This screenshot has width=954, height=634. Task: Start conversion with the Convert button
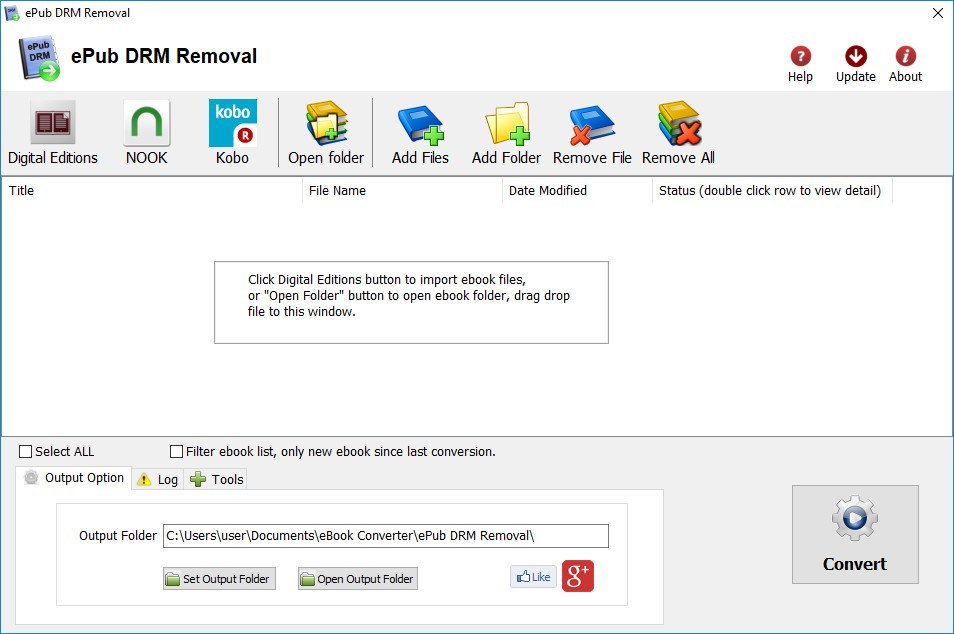point(855,534)
